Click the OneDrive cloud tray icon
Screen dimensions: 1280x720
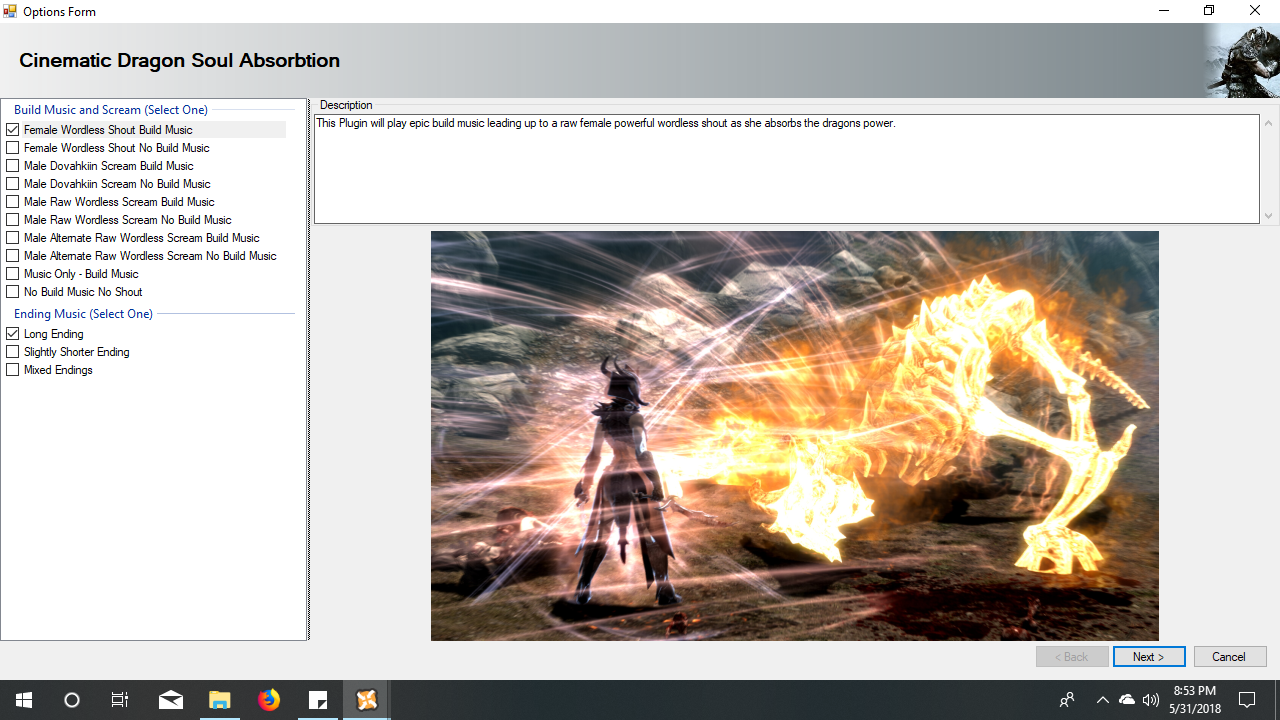(1127, 700)
